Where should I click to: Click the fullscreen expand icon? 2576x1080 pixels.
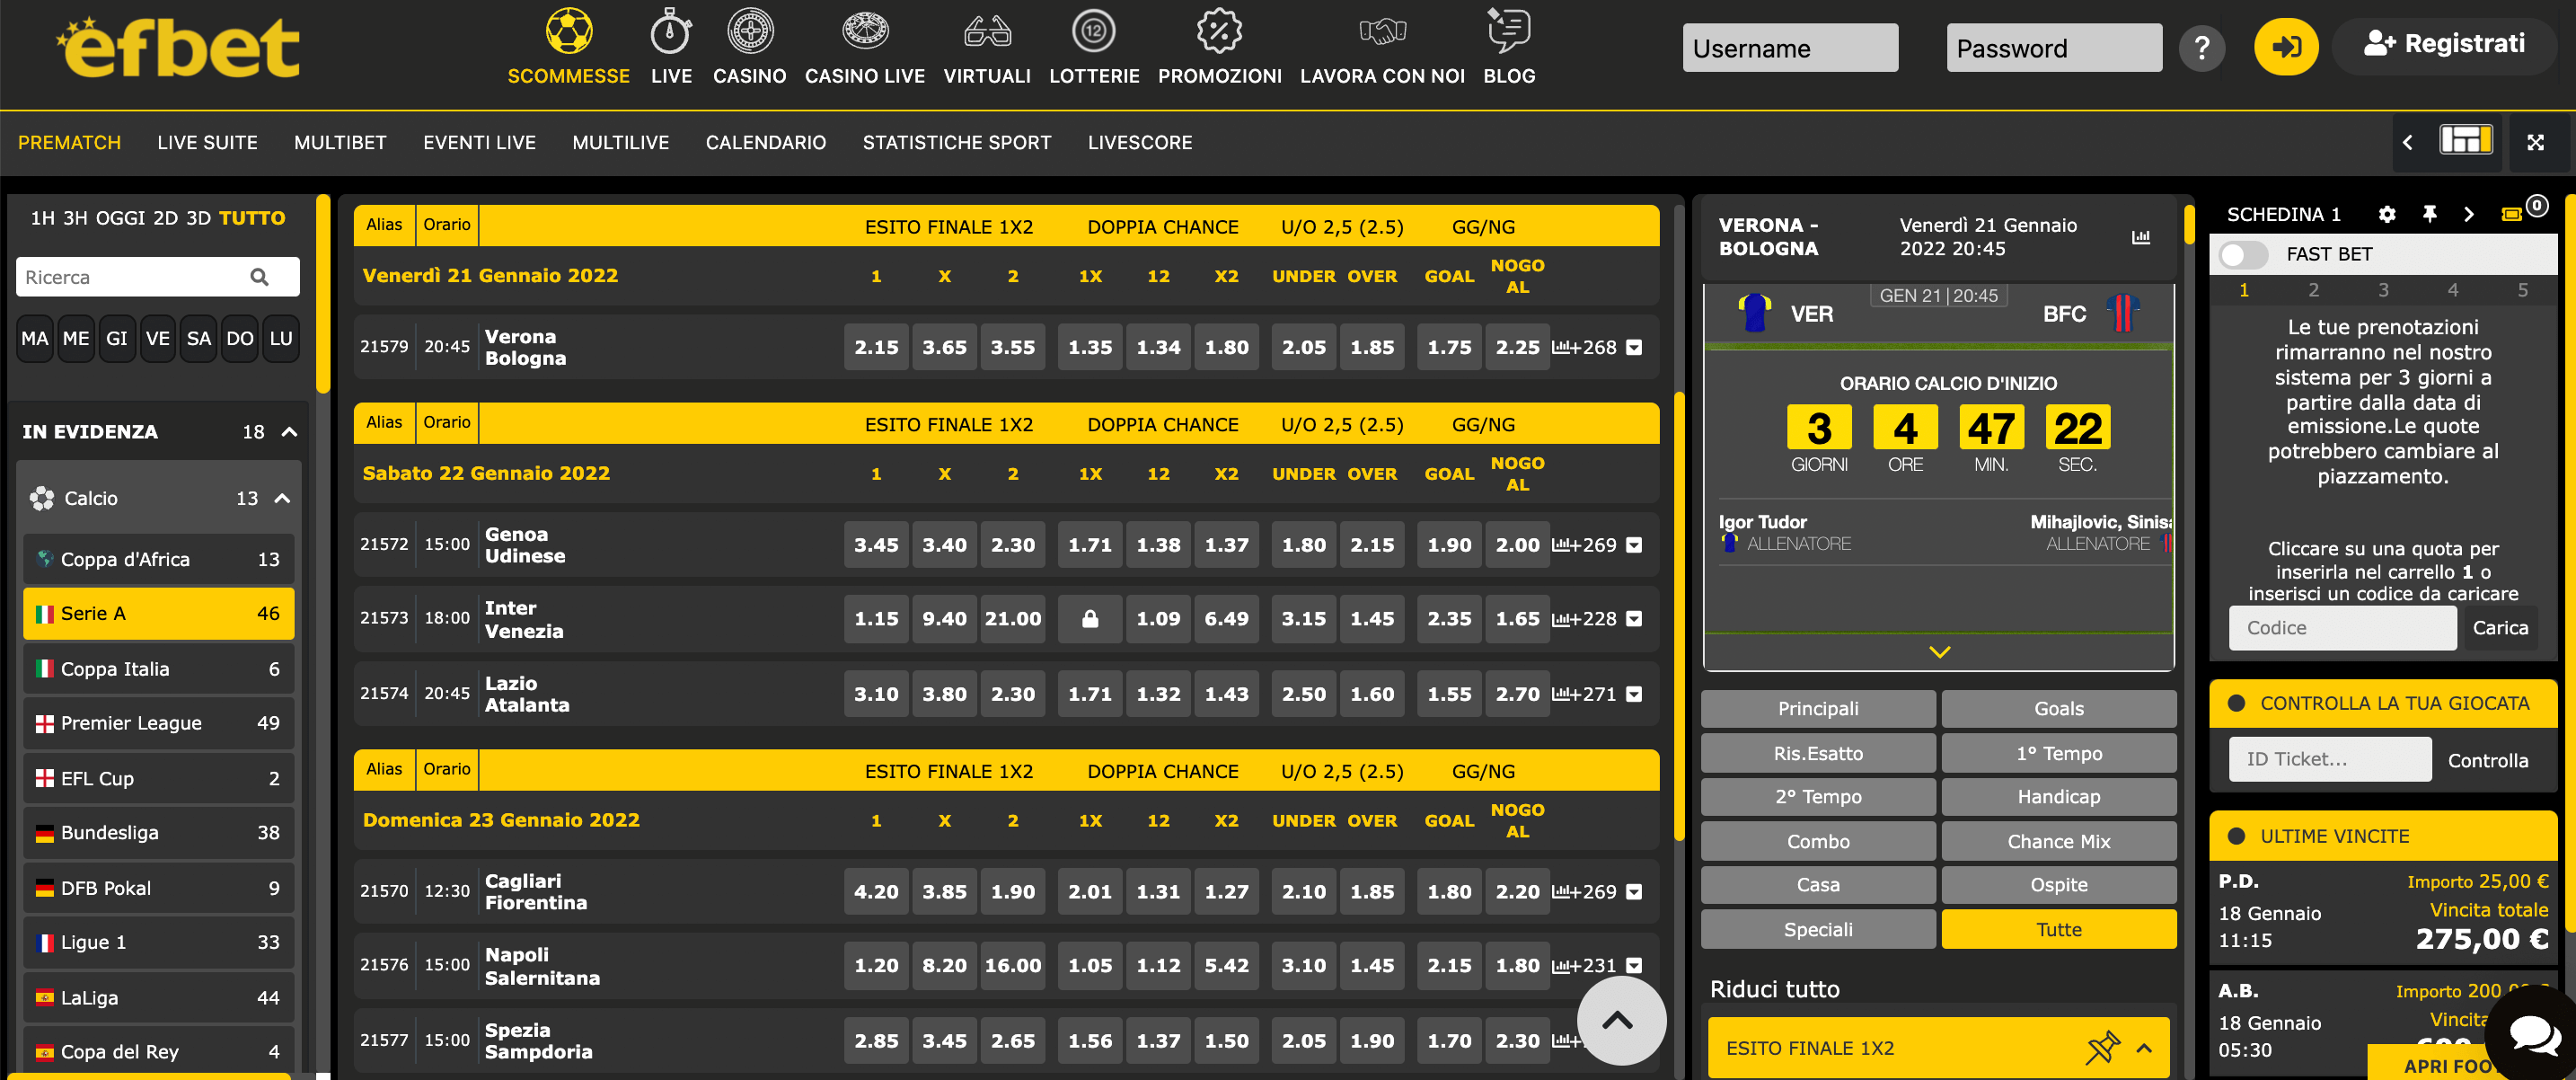[2535, 143]
